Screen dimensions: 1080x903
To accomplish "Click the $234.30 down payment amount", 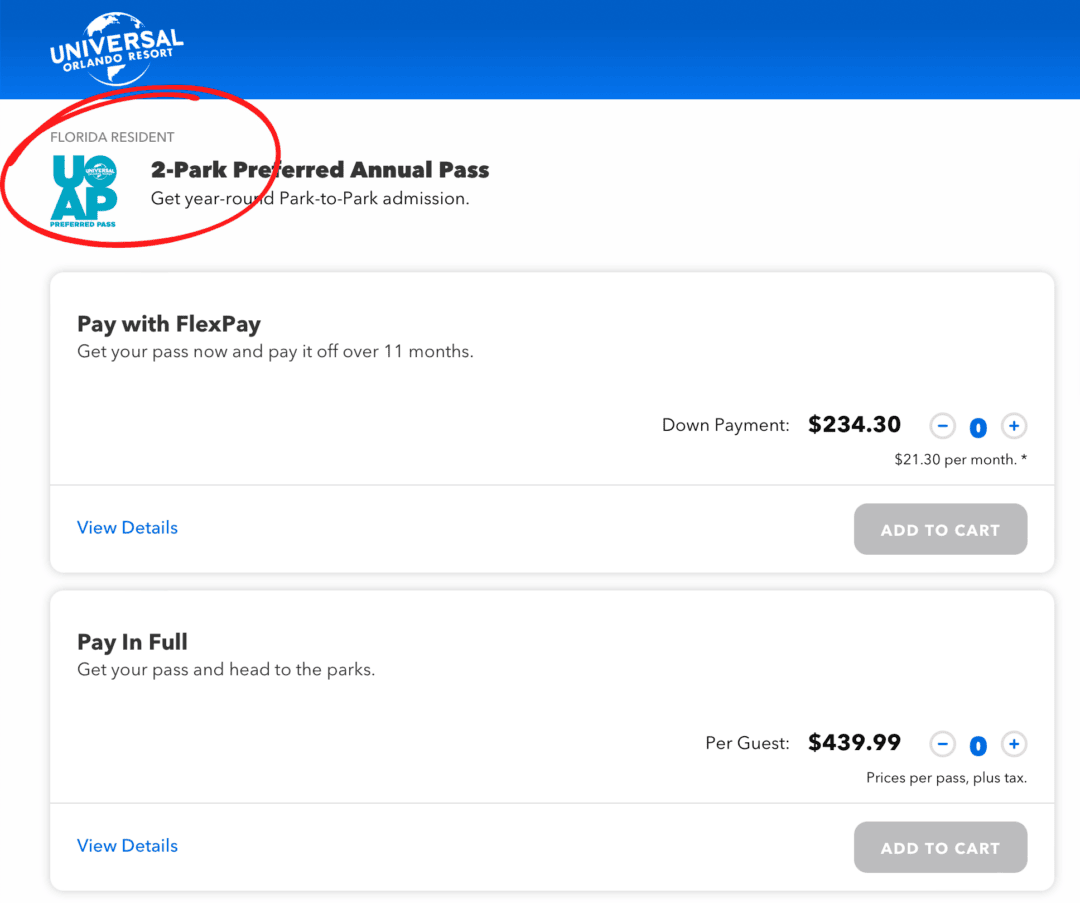I will (x=854, y=424).
